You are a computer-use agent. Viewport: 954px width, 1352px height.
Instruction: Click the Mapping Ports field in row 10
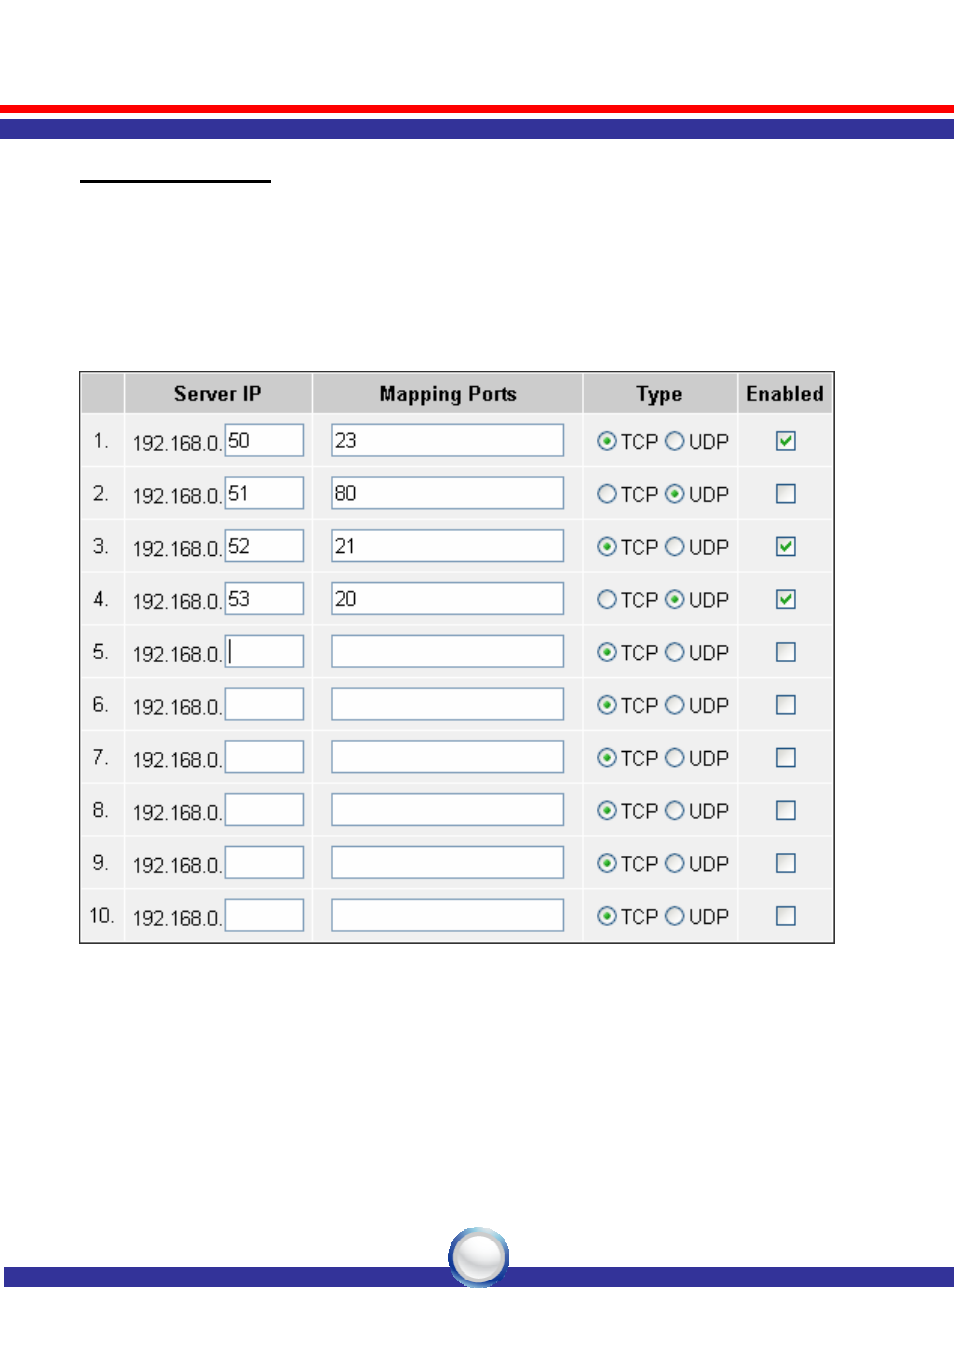click(x=447, y=915)
